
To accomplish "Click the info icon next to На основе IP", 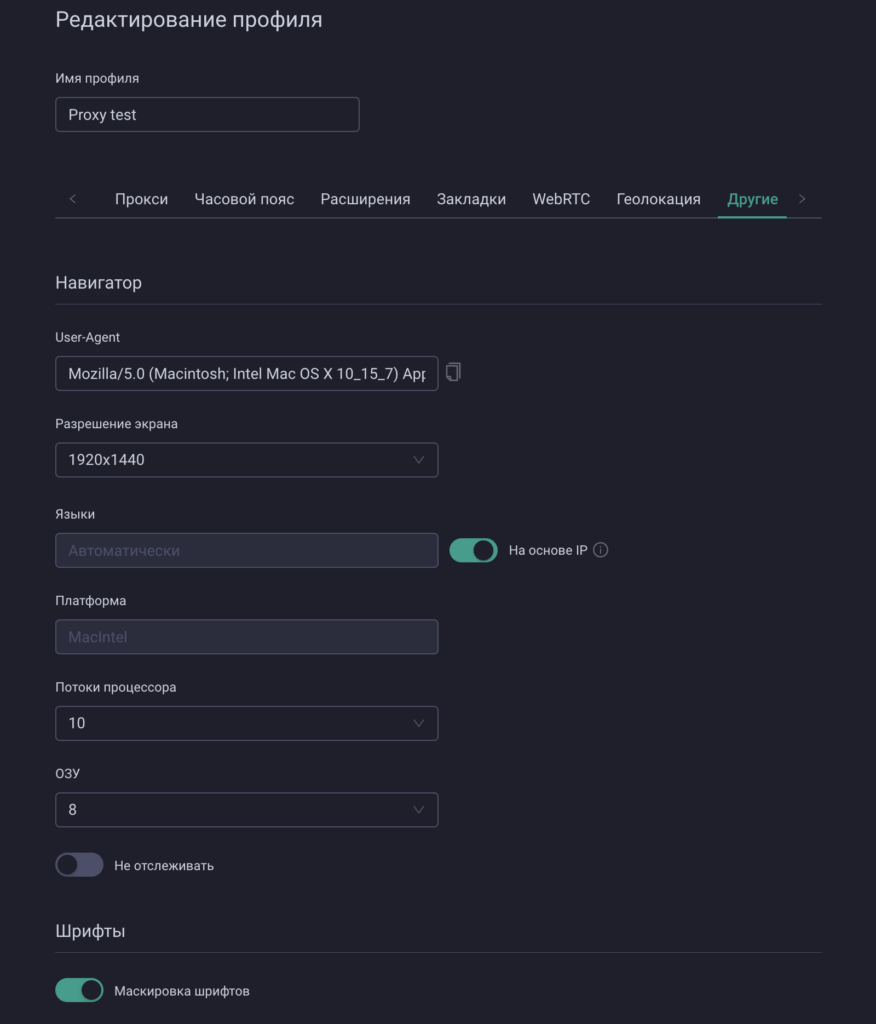I will 603,550.
